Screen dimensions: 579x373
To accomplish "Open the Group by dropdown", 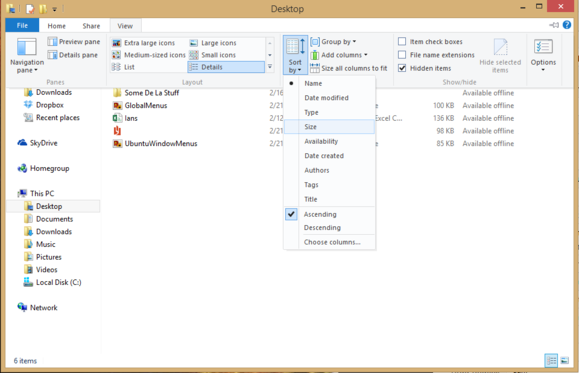I will coord(333,42).
